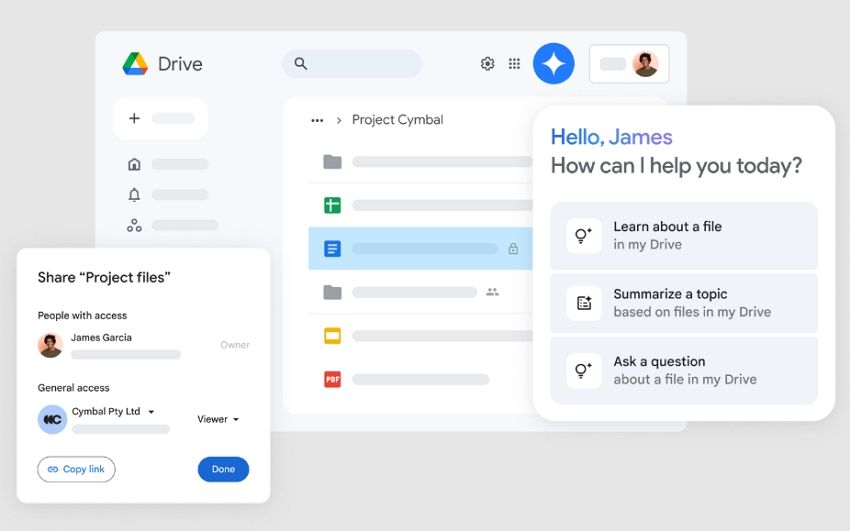Click the Google Drive logo

[x=135, y=64]
